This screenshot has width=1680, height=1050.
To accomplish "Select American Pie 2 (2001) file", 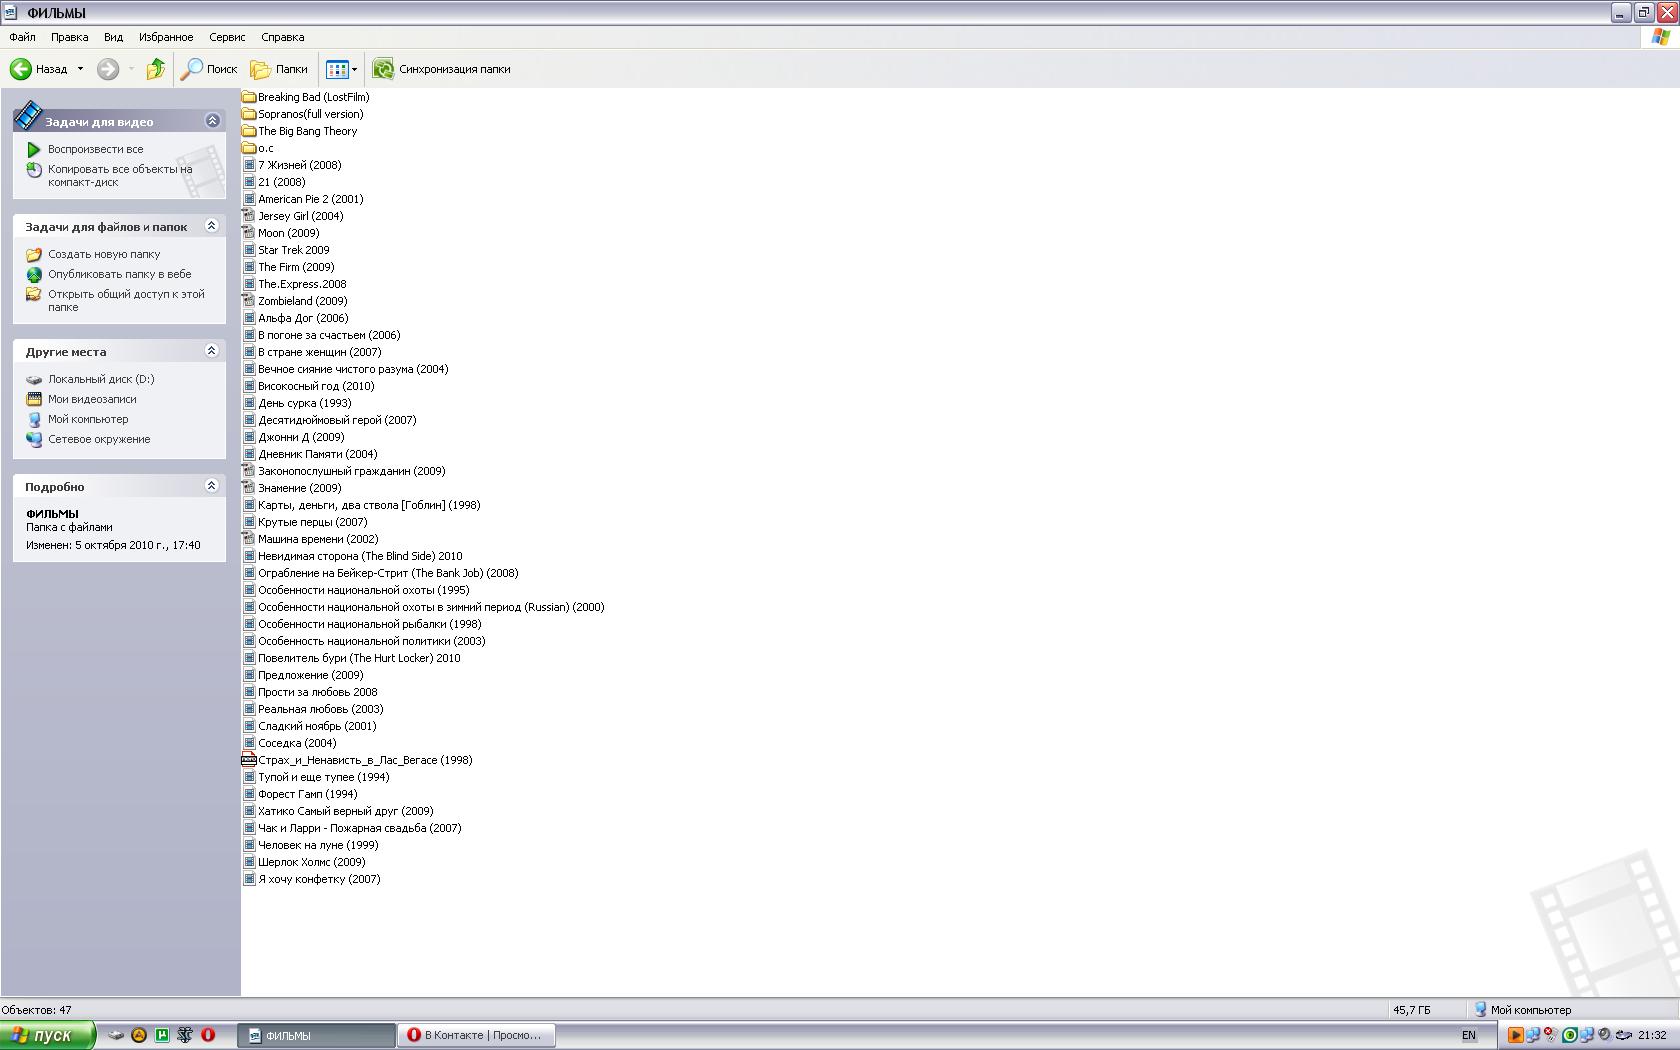I will click(x=303, y=199).
